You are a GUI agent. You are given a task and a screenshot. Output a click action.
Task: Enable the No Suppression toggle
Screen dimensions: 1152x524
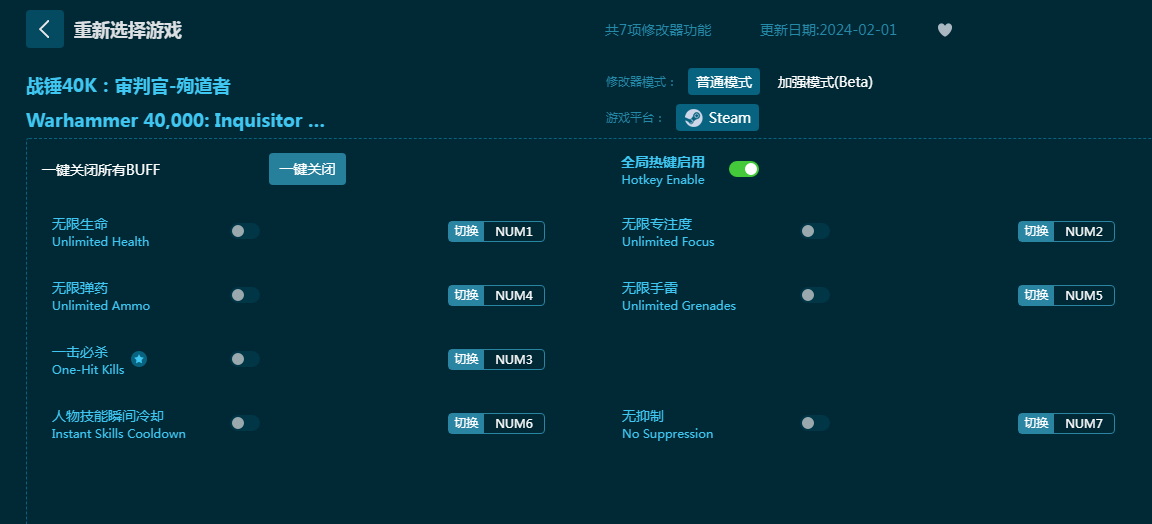coord(815,423)
